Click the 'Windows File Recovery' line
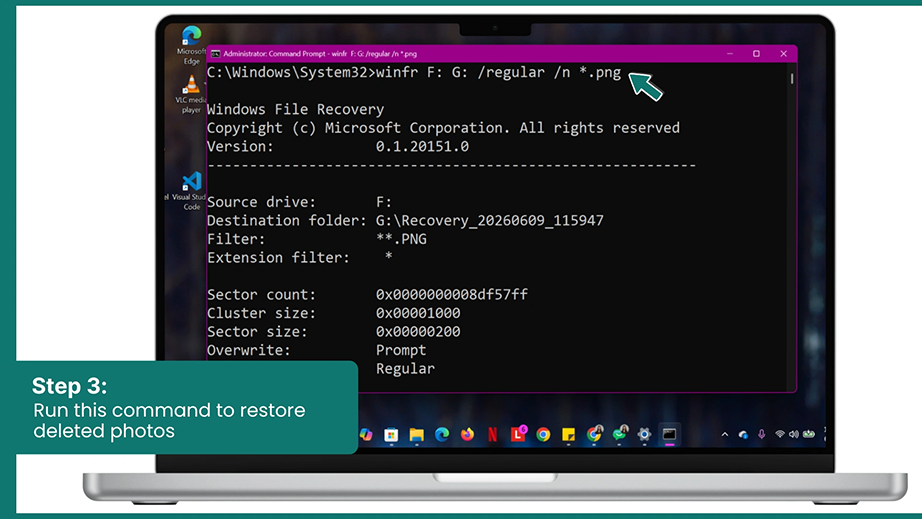Viewport: 922px width, 519px height. tap(295, 109)
